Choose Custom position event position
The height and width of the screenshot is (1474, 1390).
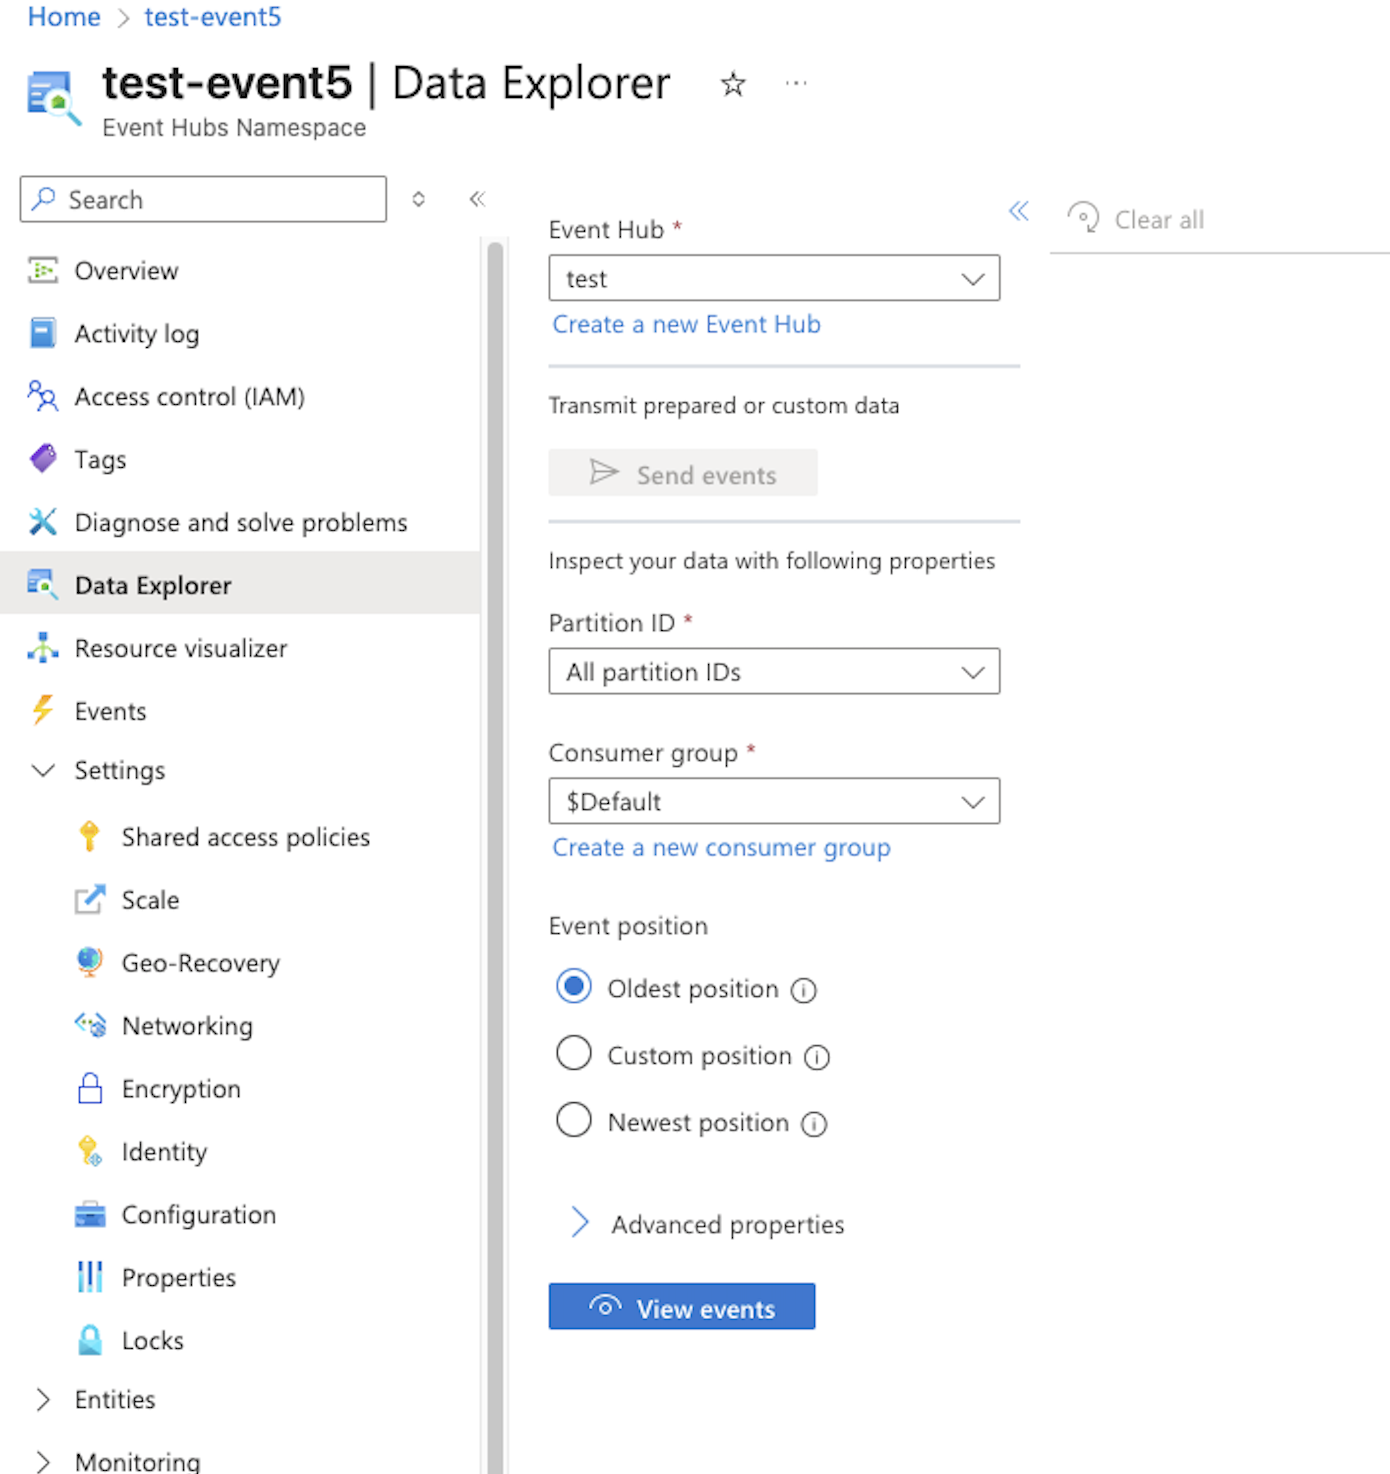pyautogui.click(x=573, y=1053)
